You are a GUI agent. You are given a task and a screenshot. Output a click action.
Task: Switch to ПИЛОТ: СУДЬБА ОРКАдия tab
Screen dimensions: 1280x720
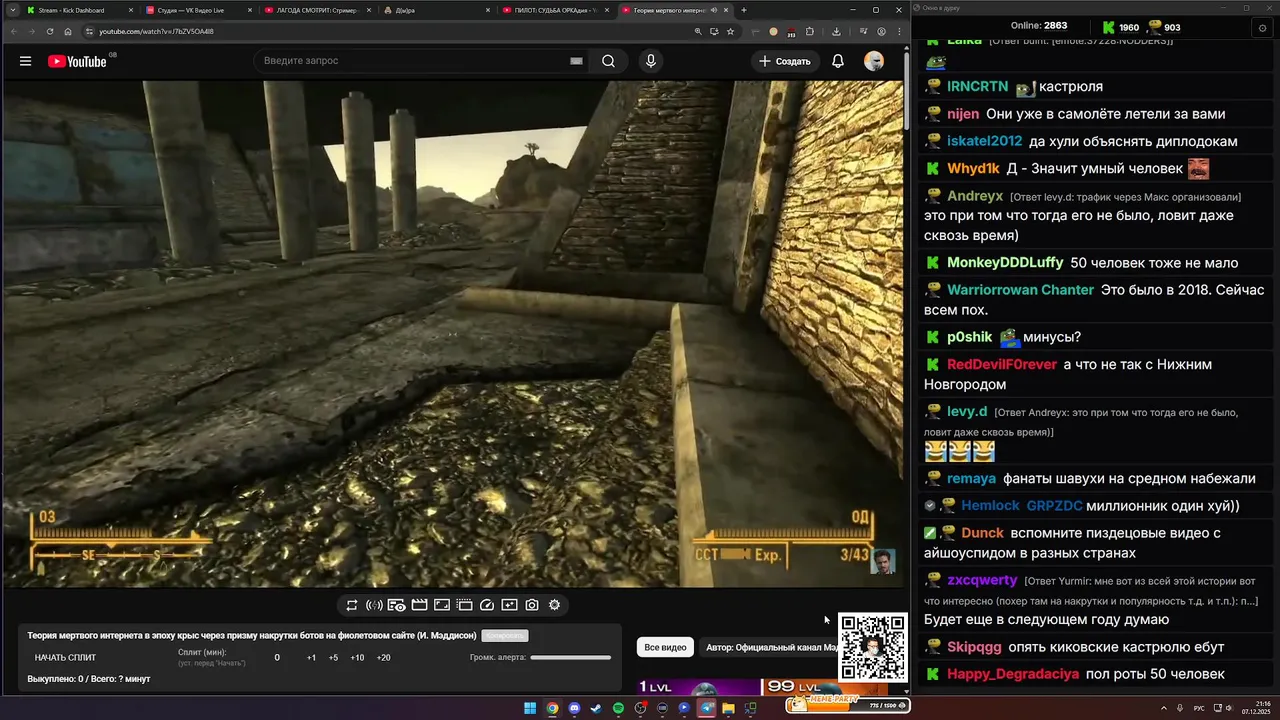coord(556,10)
